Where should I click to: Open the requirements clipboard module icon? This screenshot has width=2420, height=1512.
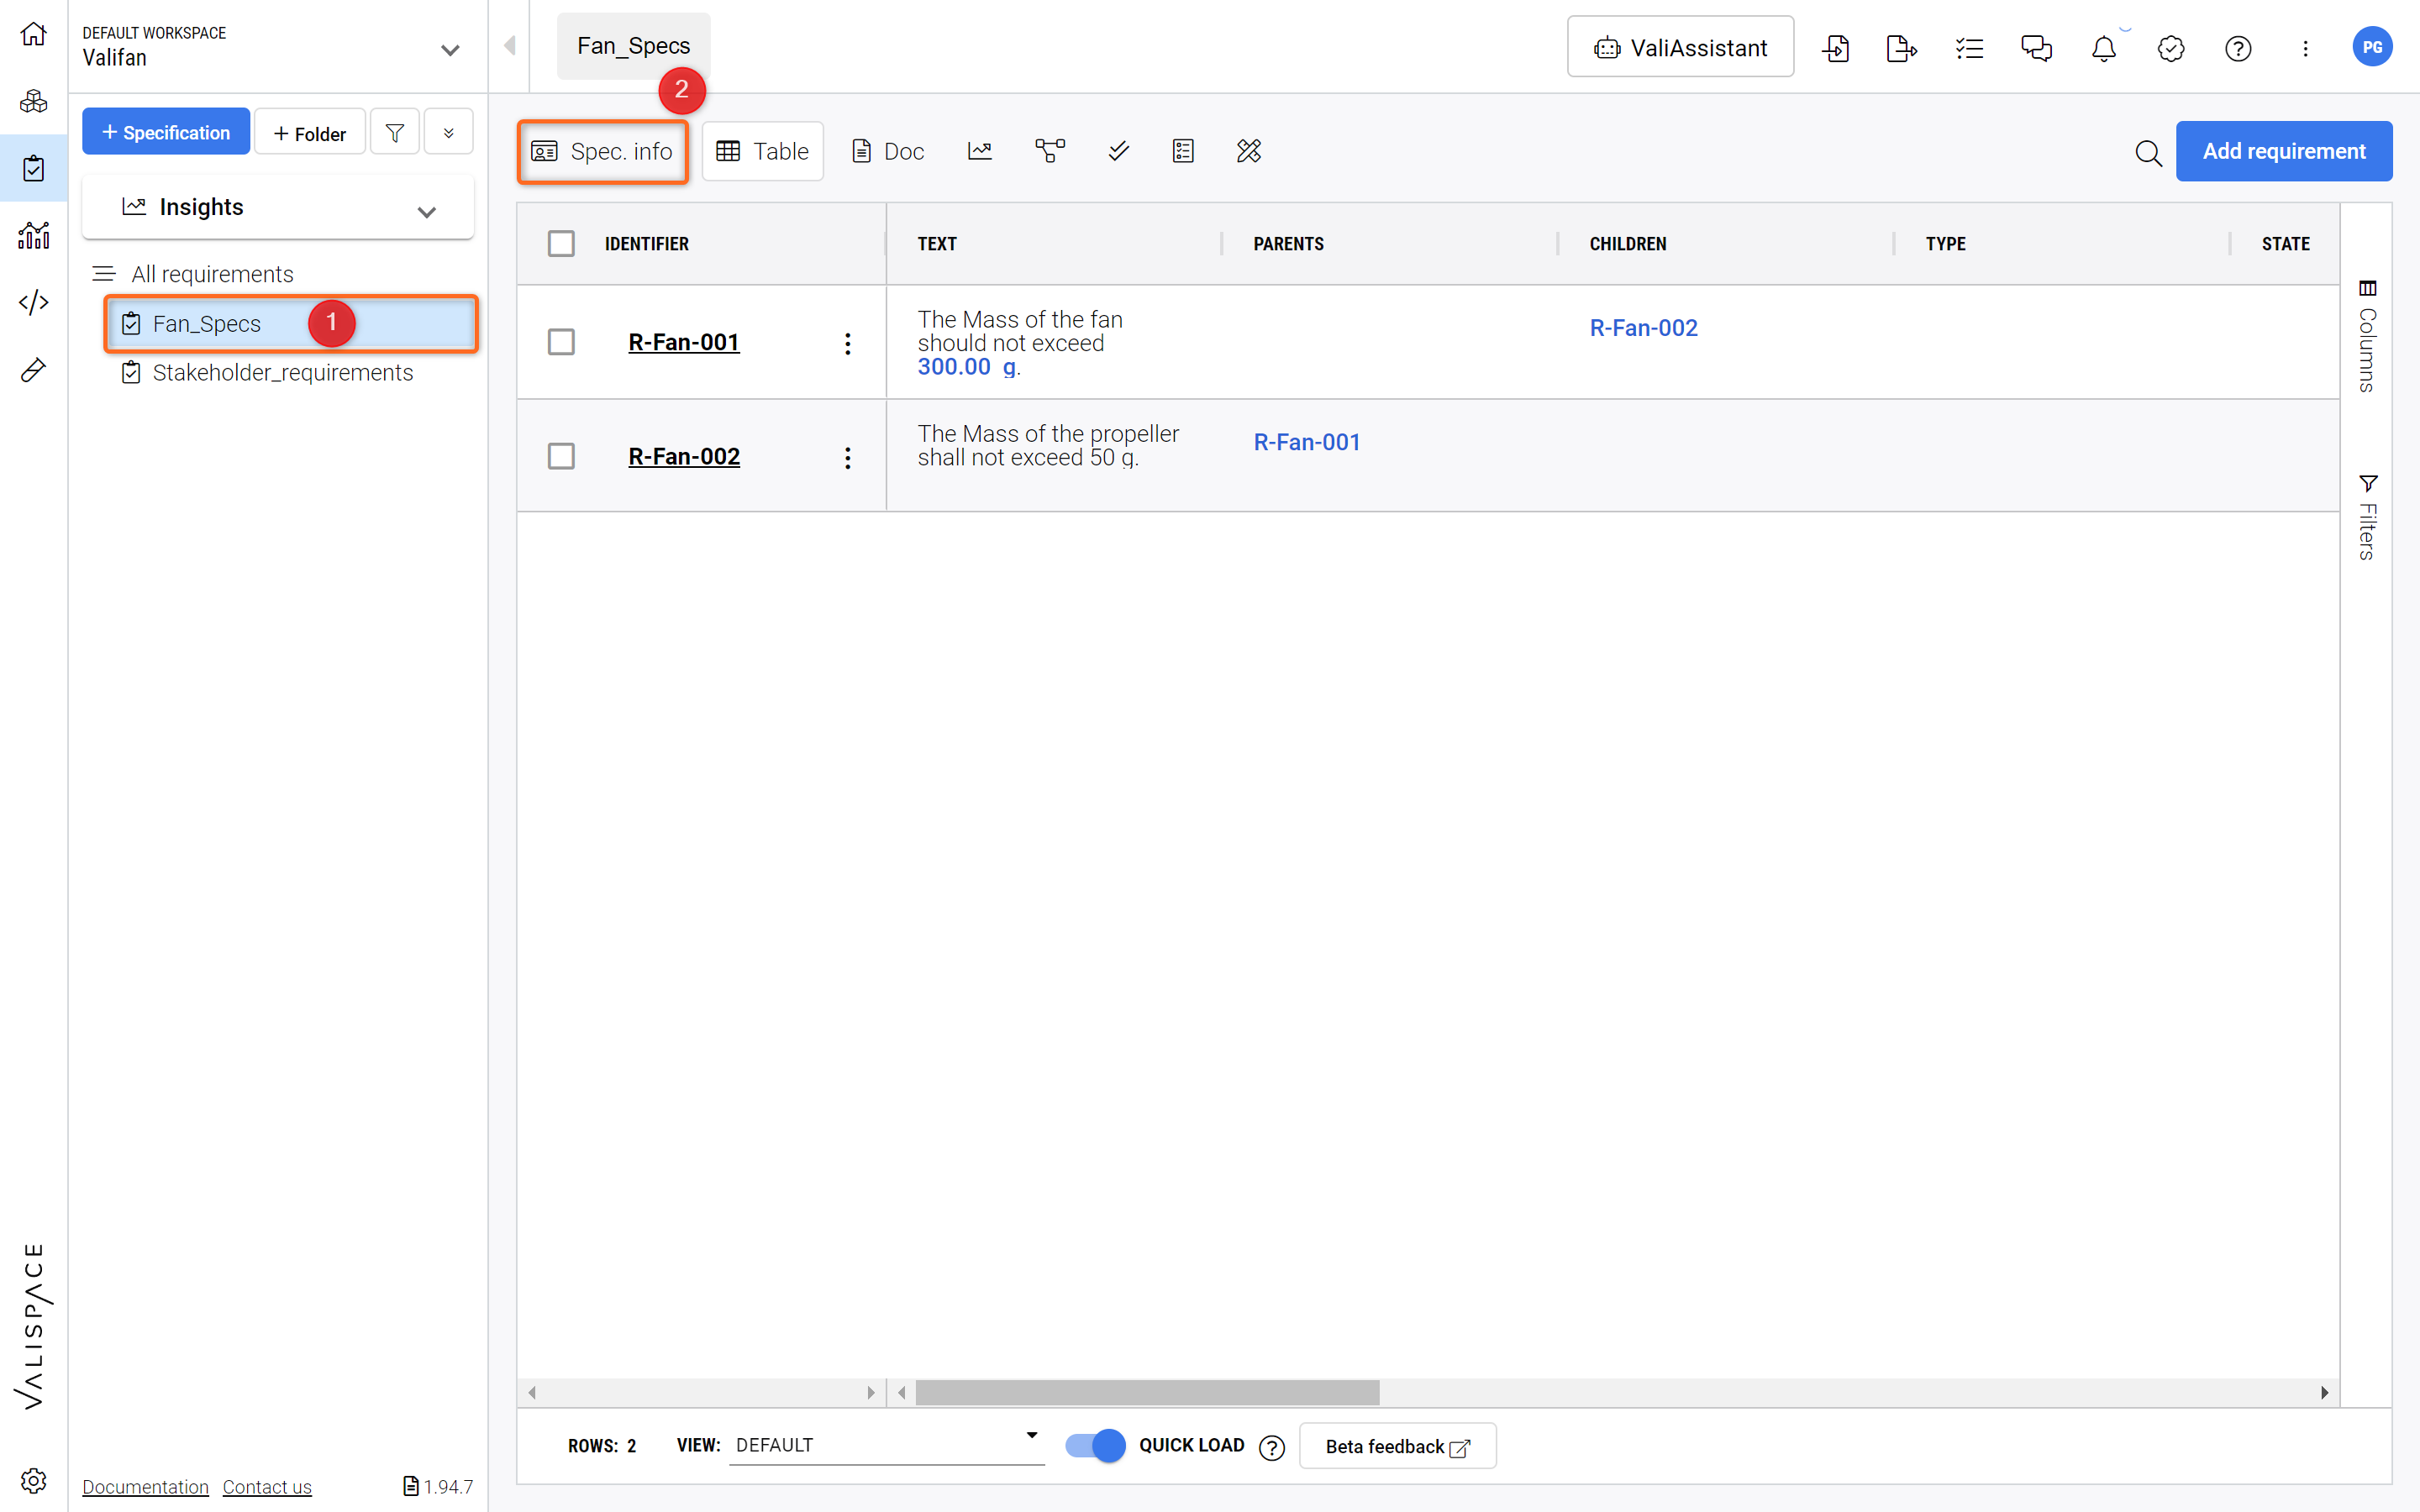33,168
